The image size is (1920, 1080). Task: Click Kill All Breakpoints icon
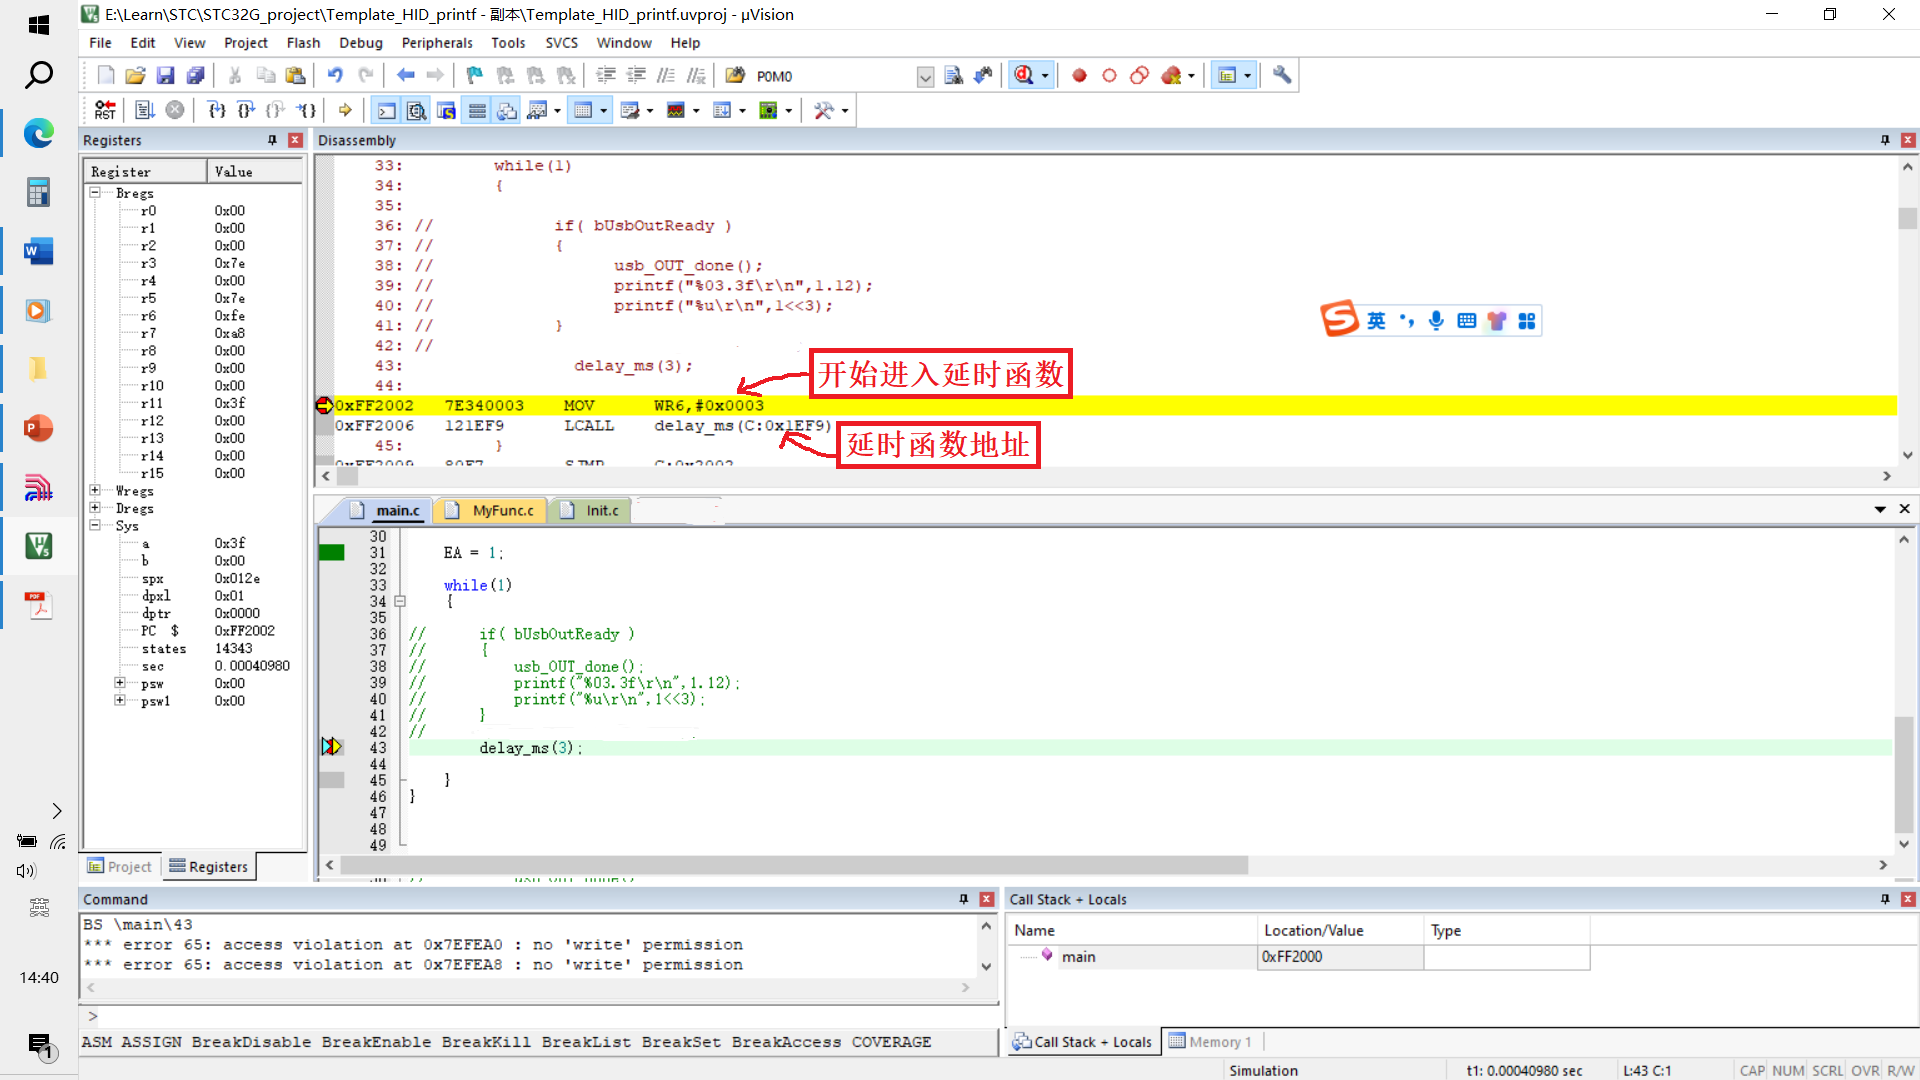click(1172, 75)
